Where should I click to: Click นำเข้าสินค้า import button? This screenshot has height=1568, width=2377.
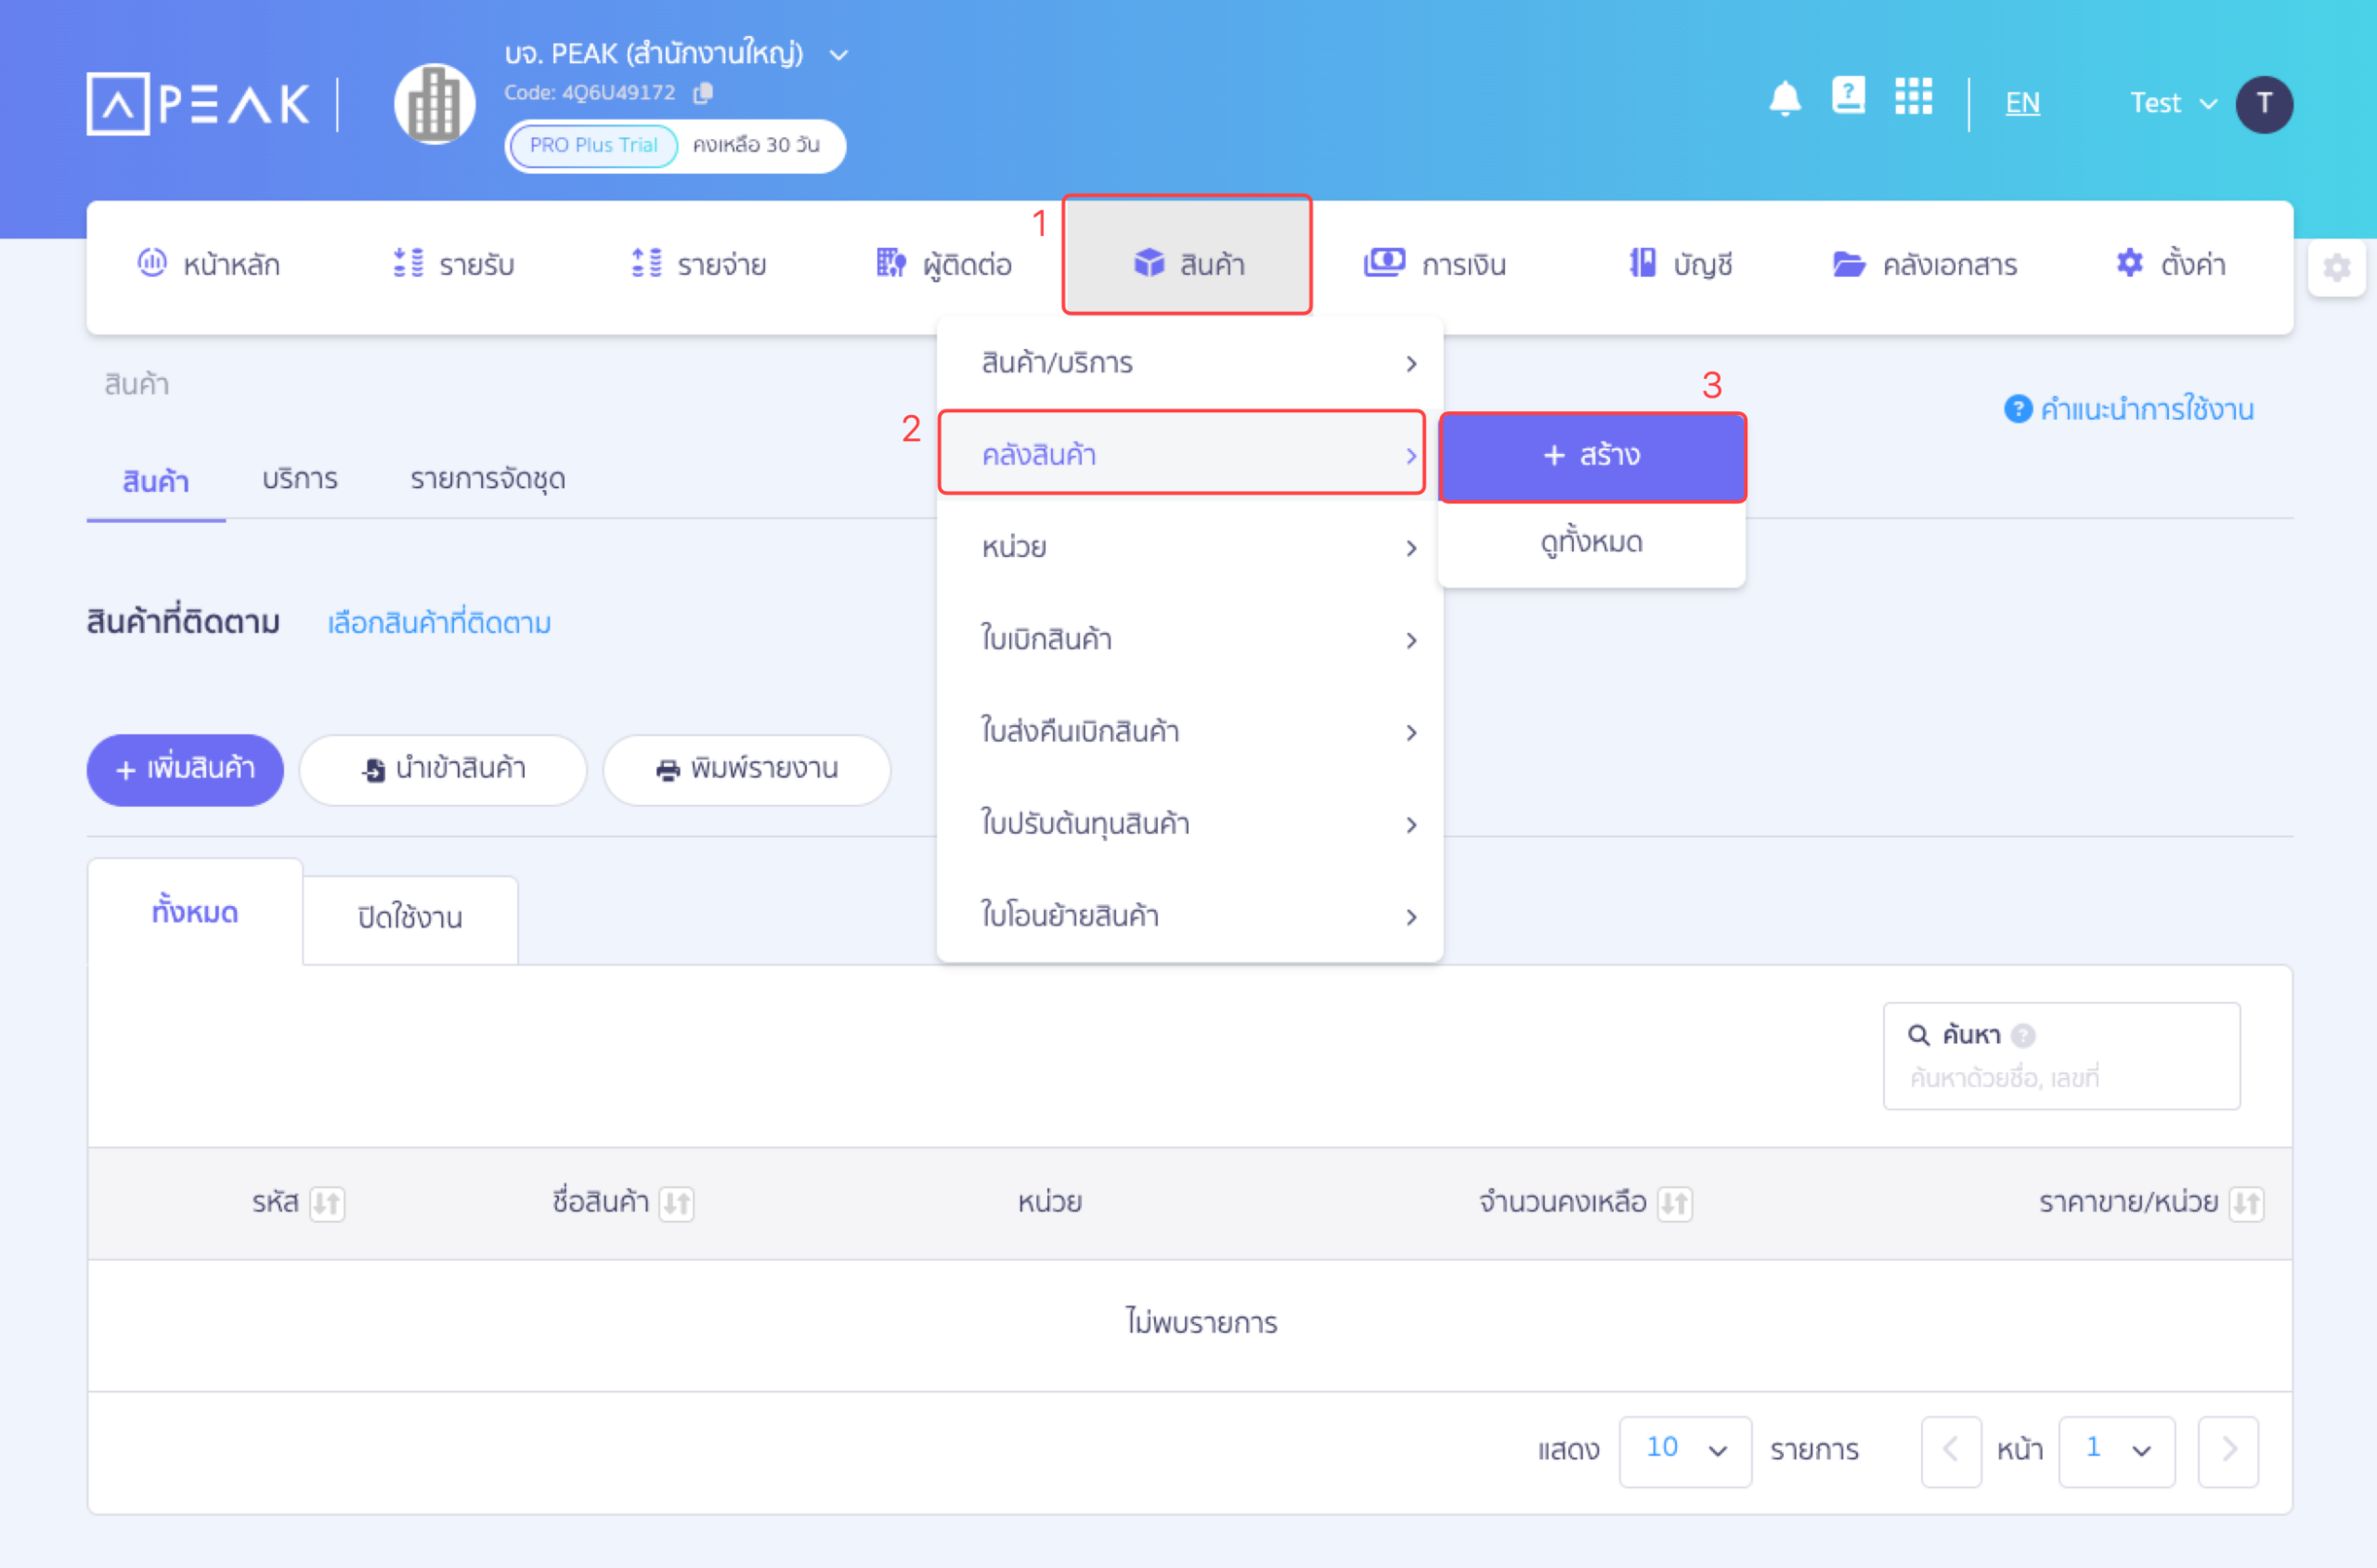tap(443, 770)
